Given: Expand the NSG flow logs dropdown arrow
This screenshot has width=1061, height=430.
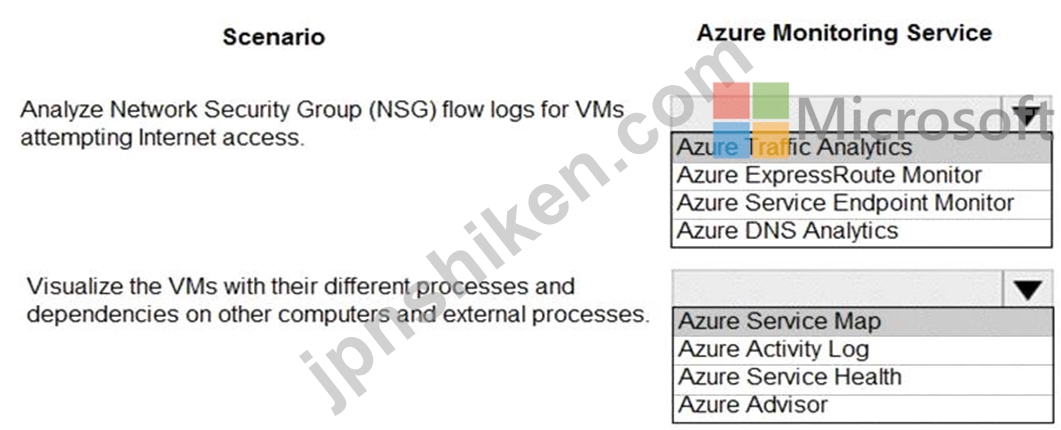Looking at the screenshot, I should pyautogui.click(x=1028, y=114).
